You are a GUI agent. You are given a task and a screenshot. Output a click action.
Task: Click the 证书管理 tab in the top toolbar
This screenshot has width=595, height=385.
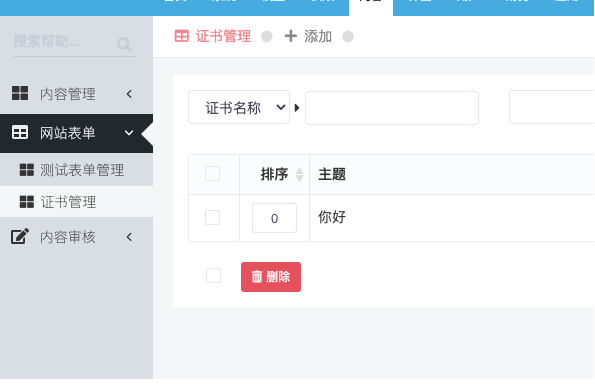pos(213,36)
